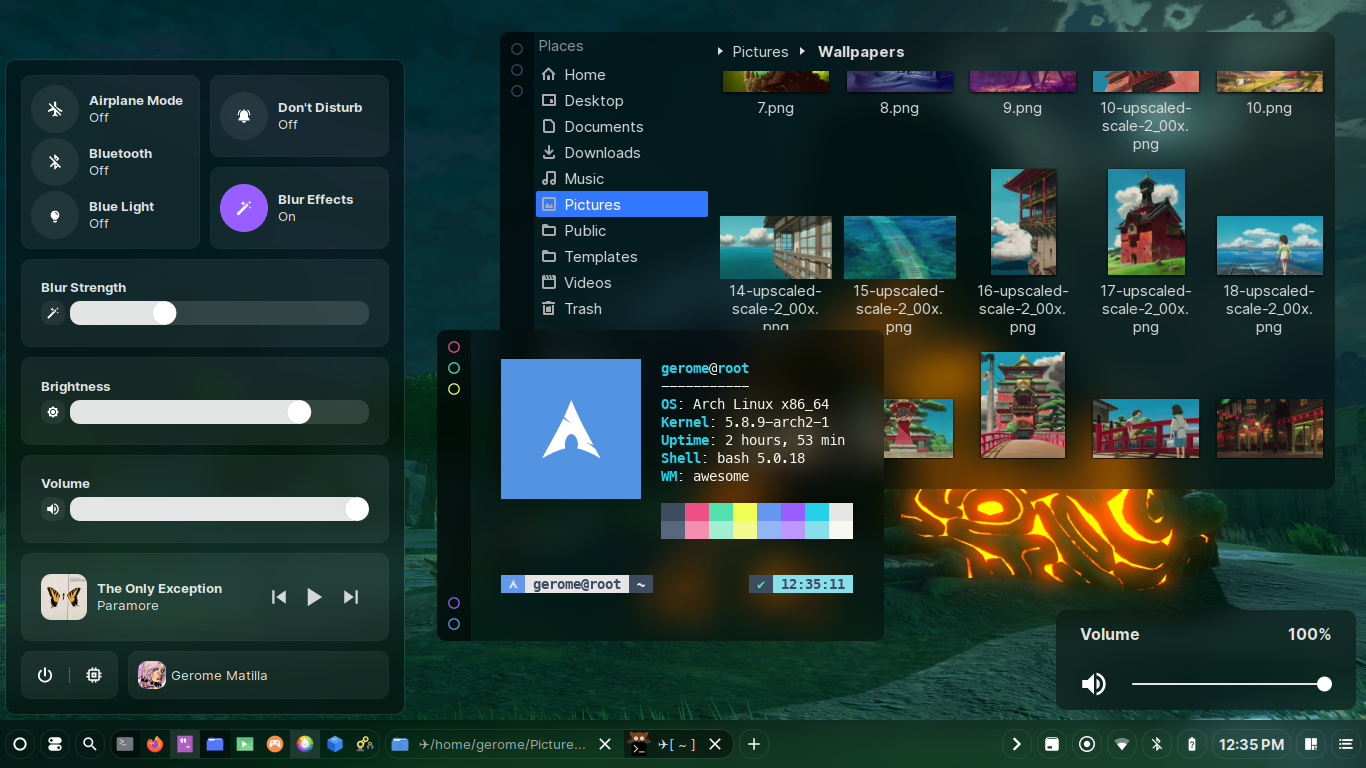Mute using the volume OSD speaker icon

pyautogui.click(x=1094, y=684)
